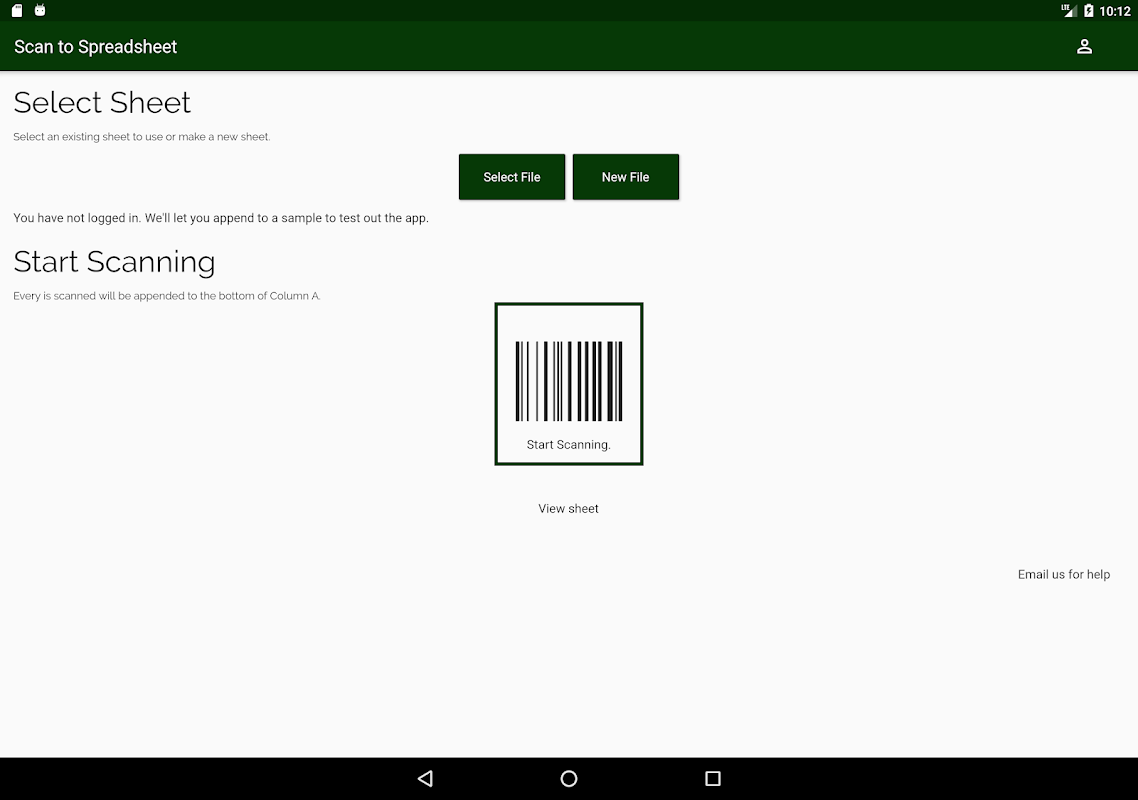Screen dimensions: 1138x800
Task: Click the 'Every is scanned will be appended' text
Action: coord(166,295)
